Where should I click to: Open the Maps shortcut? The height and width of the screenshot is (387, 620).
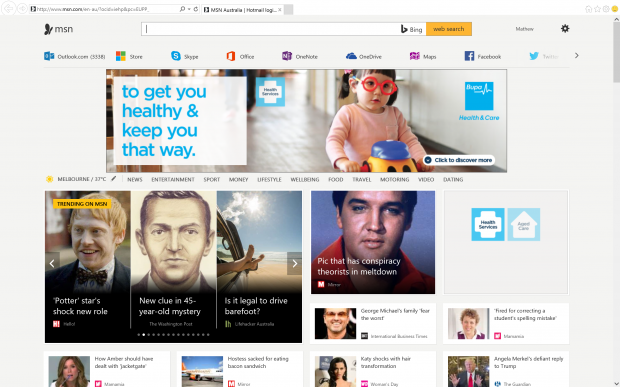pyautogui.click(x=423, y=57)
